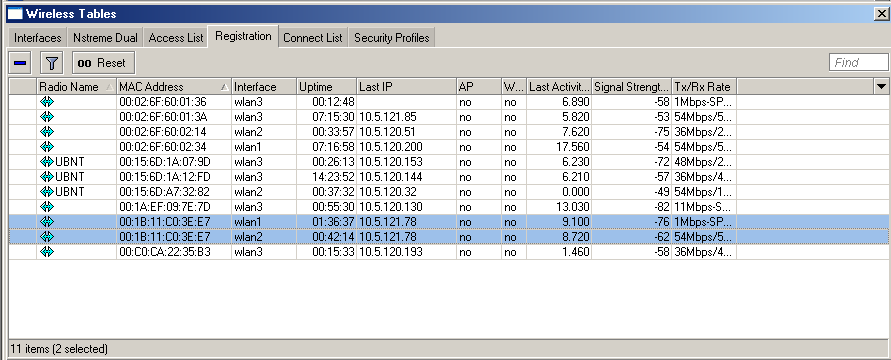Click the Reset counters button
891x360 pixels.
click(x=104, y=63)
